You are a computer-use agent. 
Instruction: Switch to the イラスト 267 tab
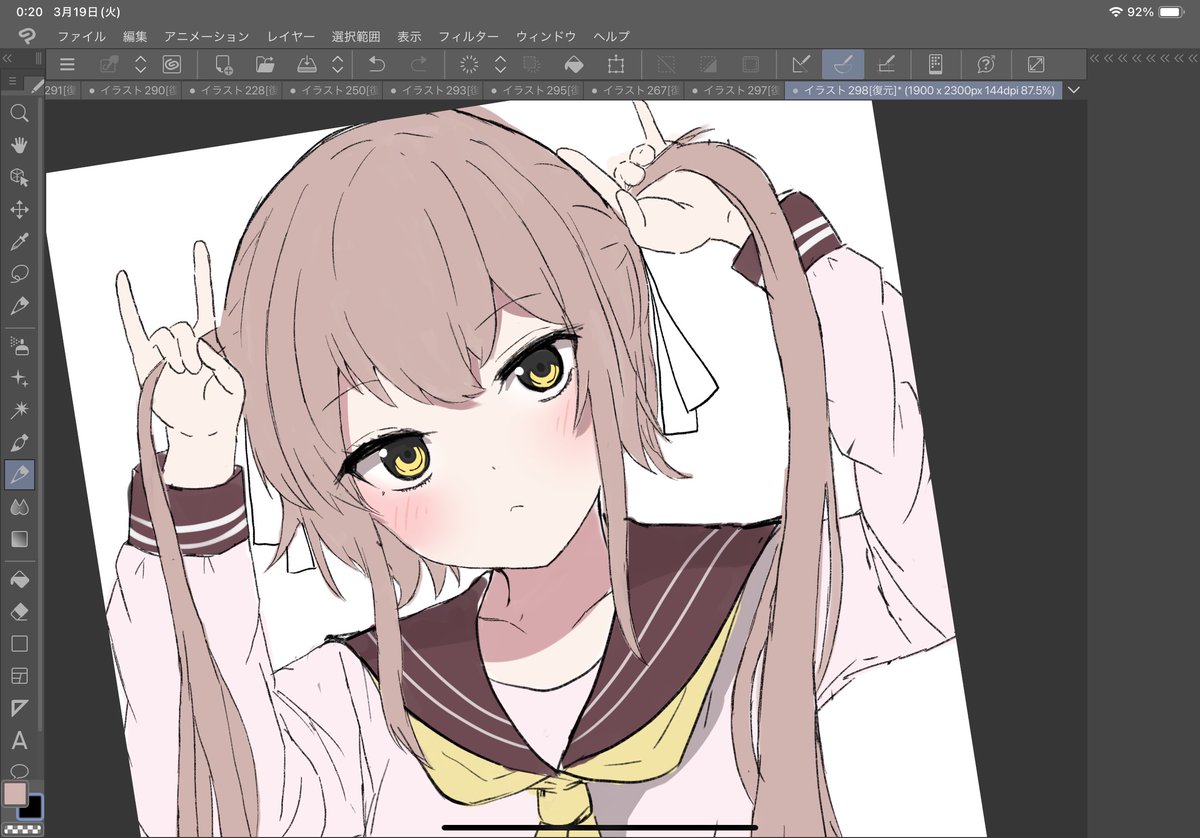[634, 90]
